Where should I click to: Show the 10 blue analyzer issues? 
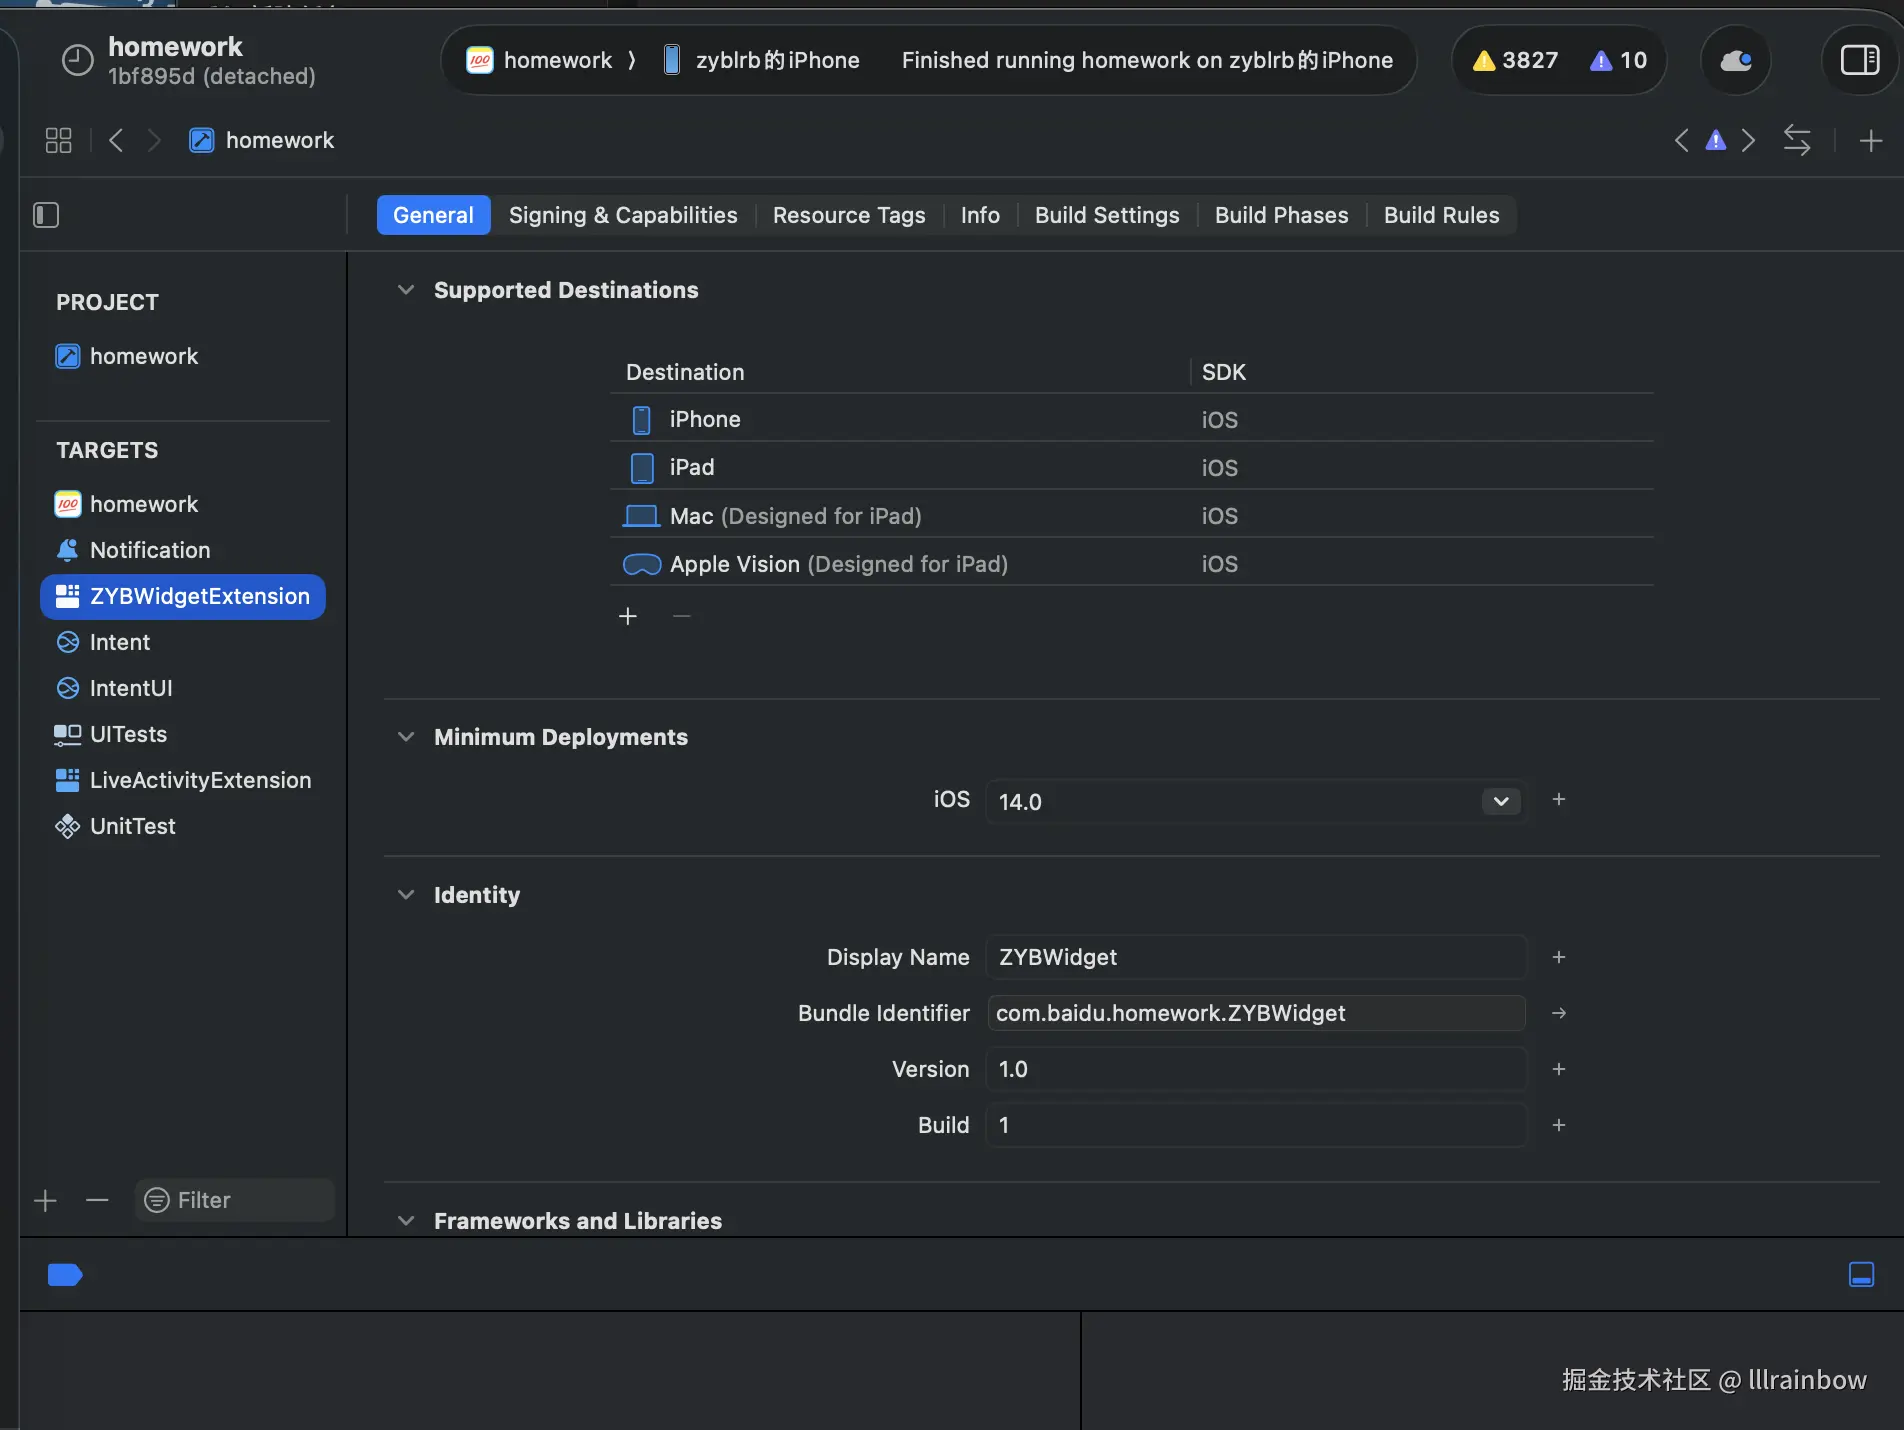click(x=1618, y=60)
